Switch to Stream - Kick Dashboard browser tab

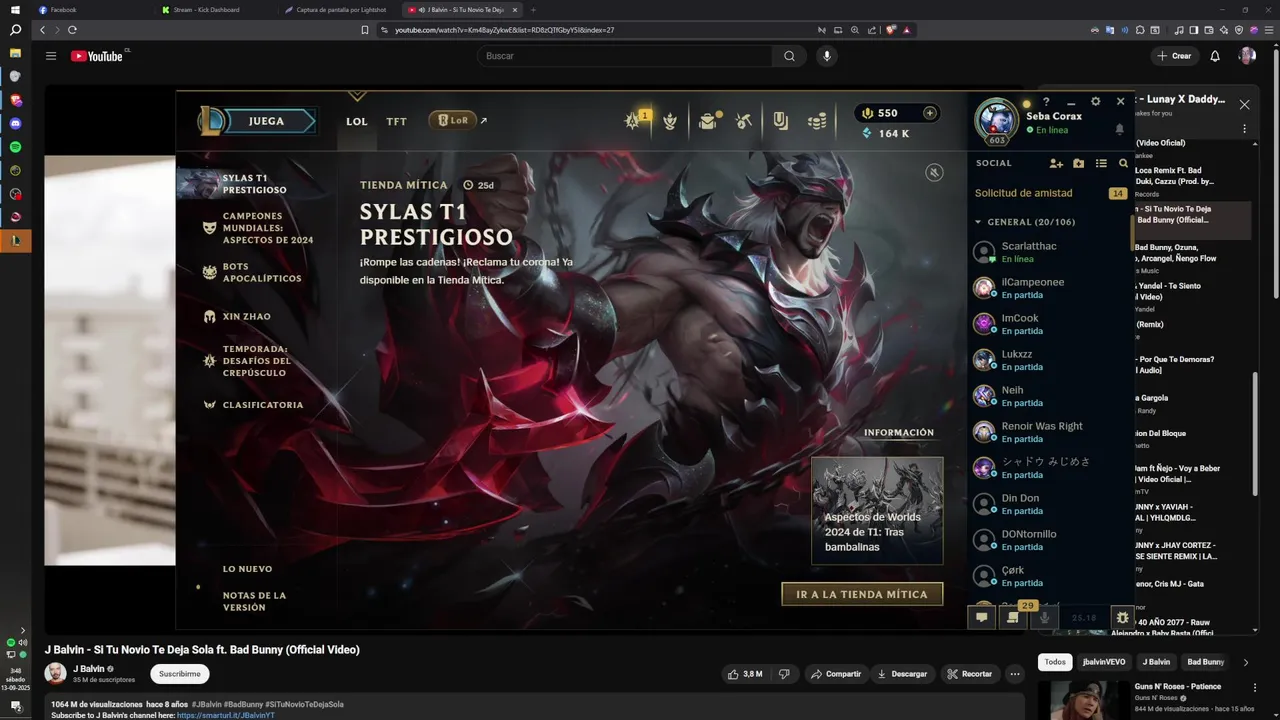click(x=214, y=9)
